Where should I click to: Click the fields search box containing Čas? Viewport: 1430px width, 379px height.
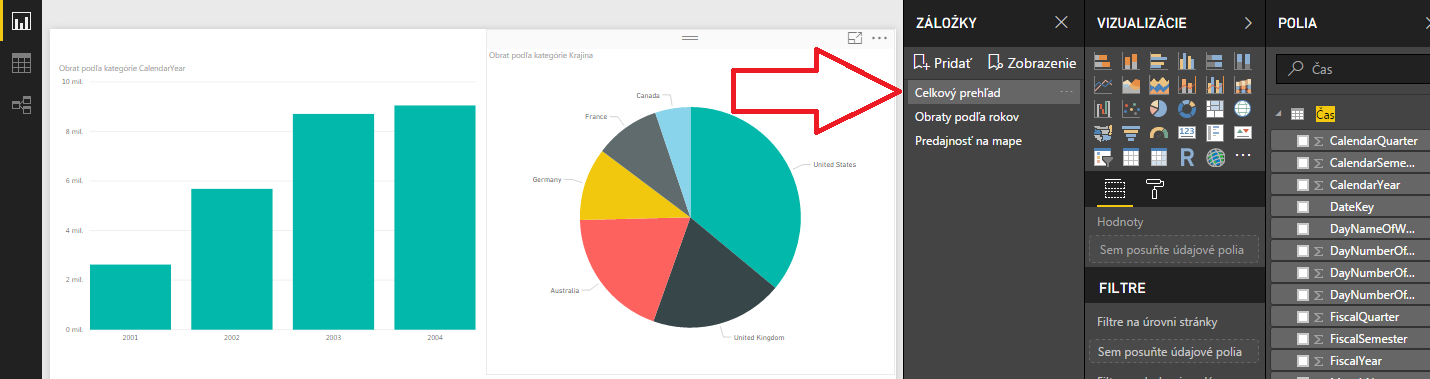click(1353, 69)
